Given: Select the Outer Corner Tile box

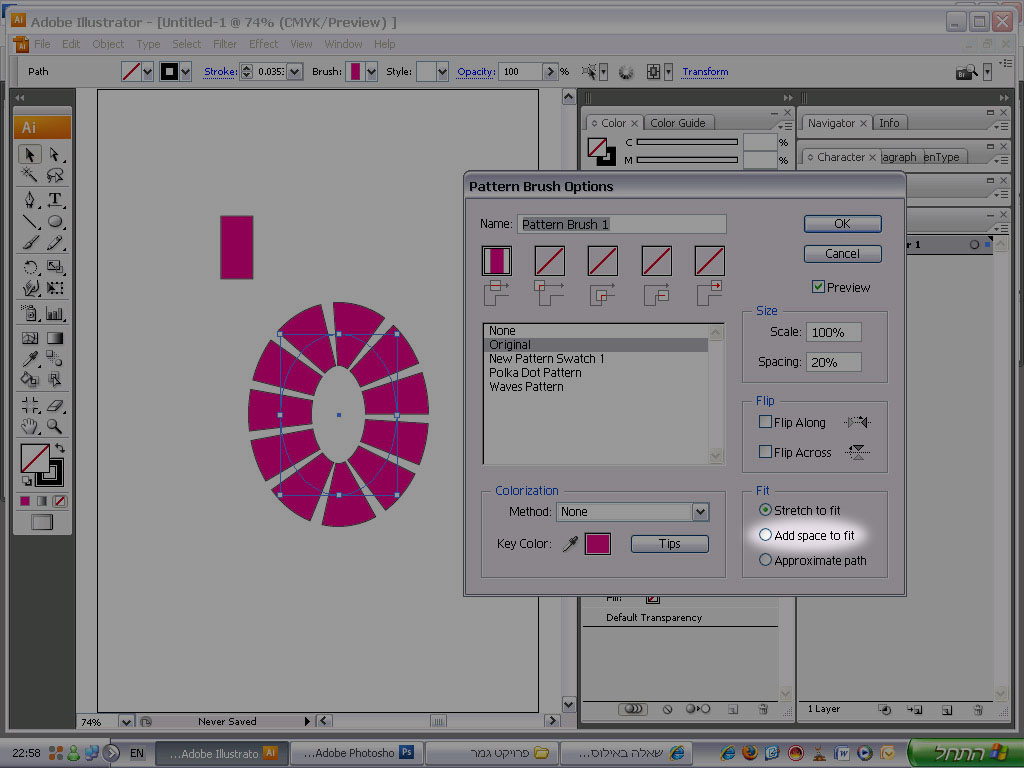Looking at the screenshot, I should (x=549, y=261).
